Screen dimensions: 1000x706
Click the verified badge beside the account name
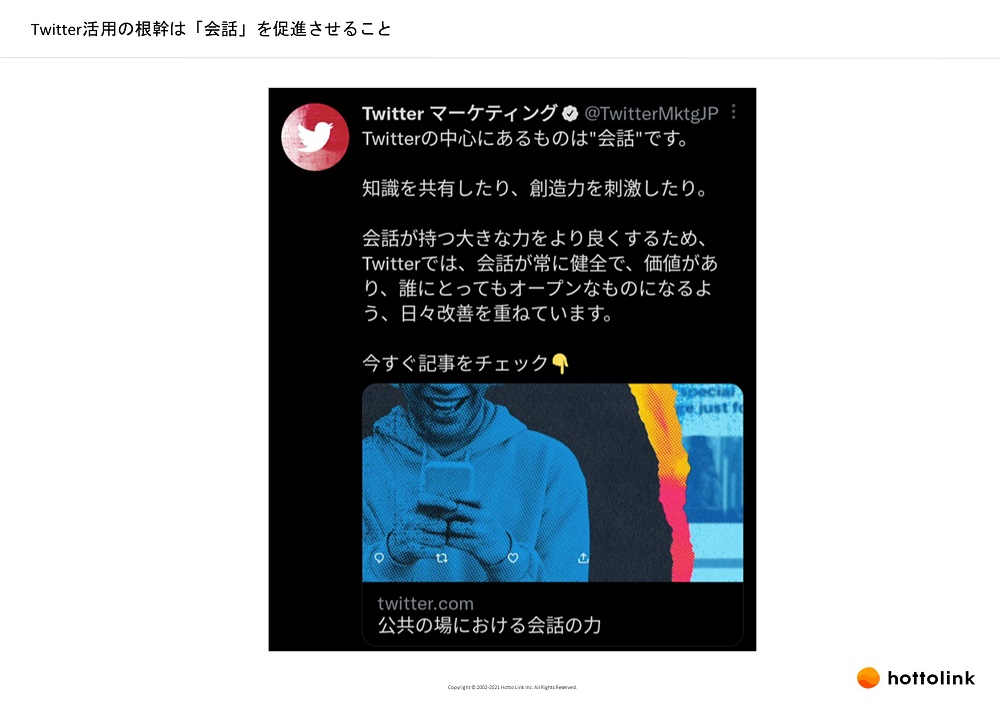pyautogui.click(x=570, y=114)
